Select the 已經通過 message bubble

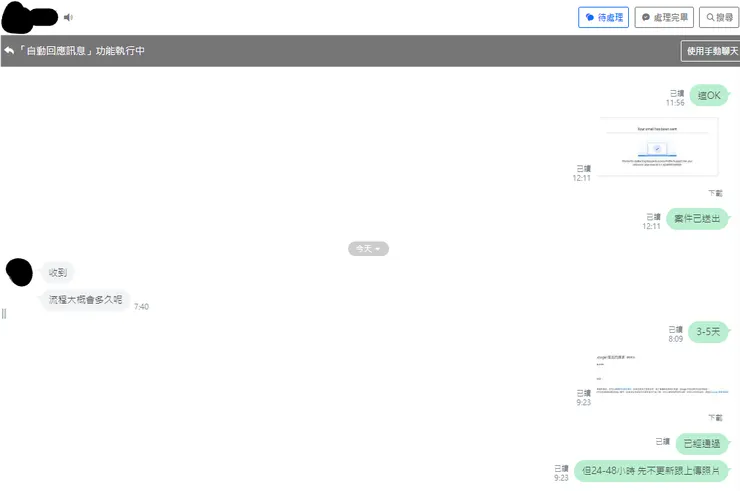702,443
